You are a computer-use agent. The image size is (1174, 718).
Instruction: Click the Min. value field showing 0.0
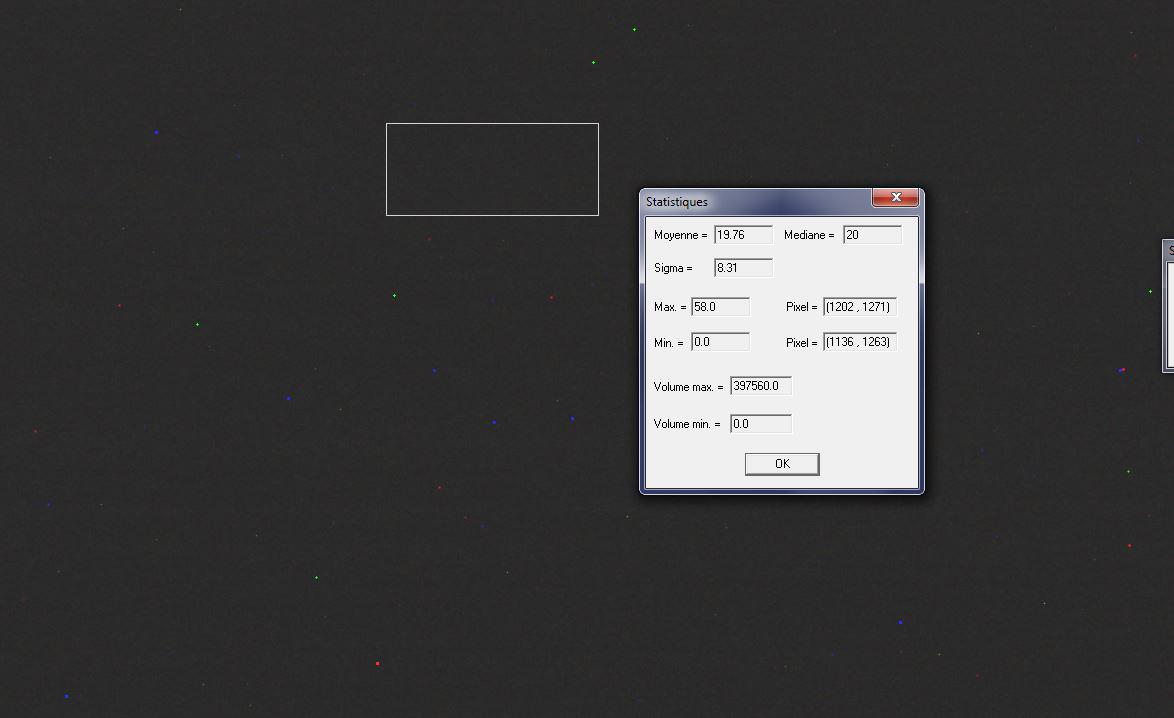(720, 341)
